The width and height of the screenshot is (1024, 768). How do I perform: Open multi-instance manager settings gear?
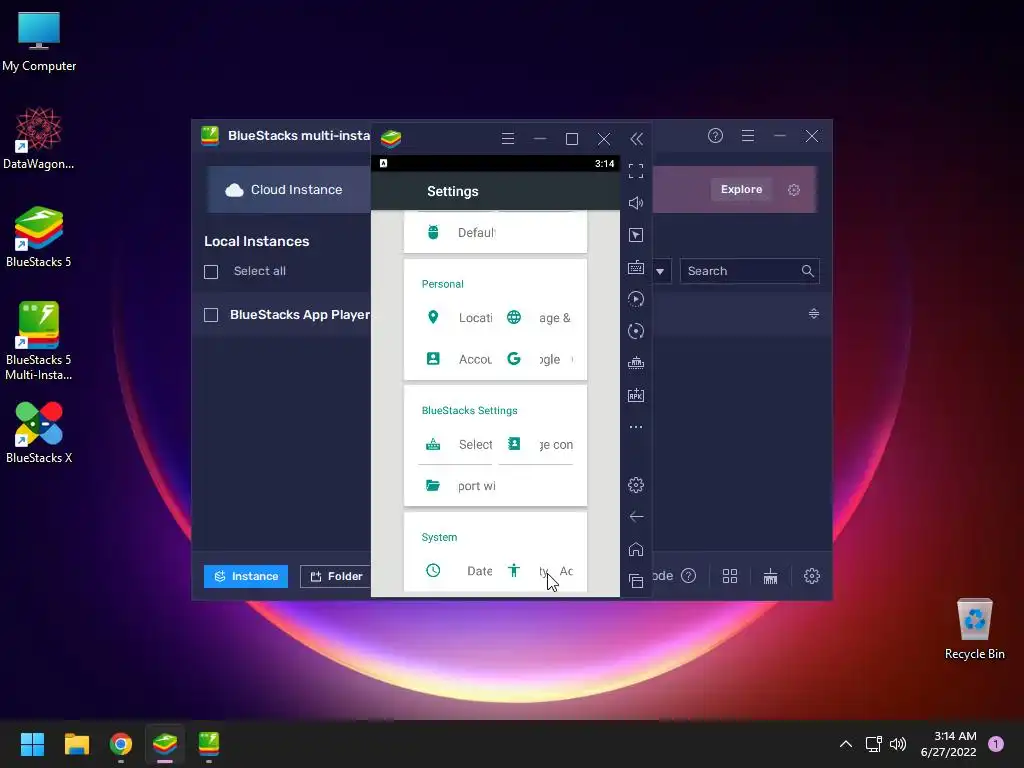[x=812, y=576]
